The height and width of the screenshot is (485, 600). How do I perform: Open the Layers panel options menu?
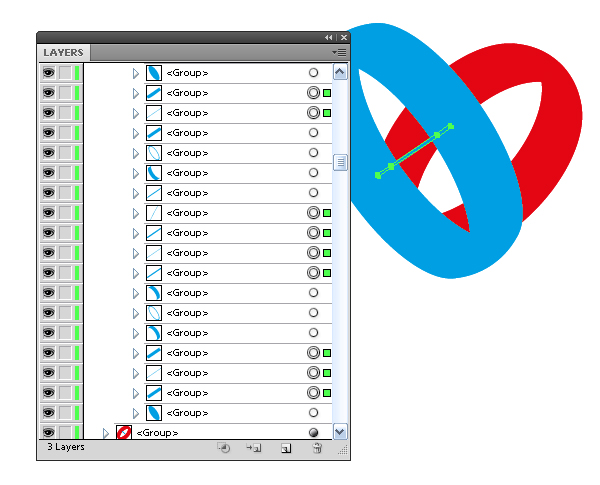coord(339,52)
